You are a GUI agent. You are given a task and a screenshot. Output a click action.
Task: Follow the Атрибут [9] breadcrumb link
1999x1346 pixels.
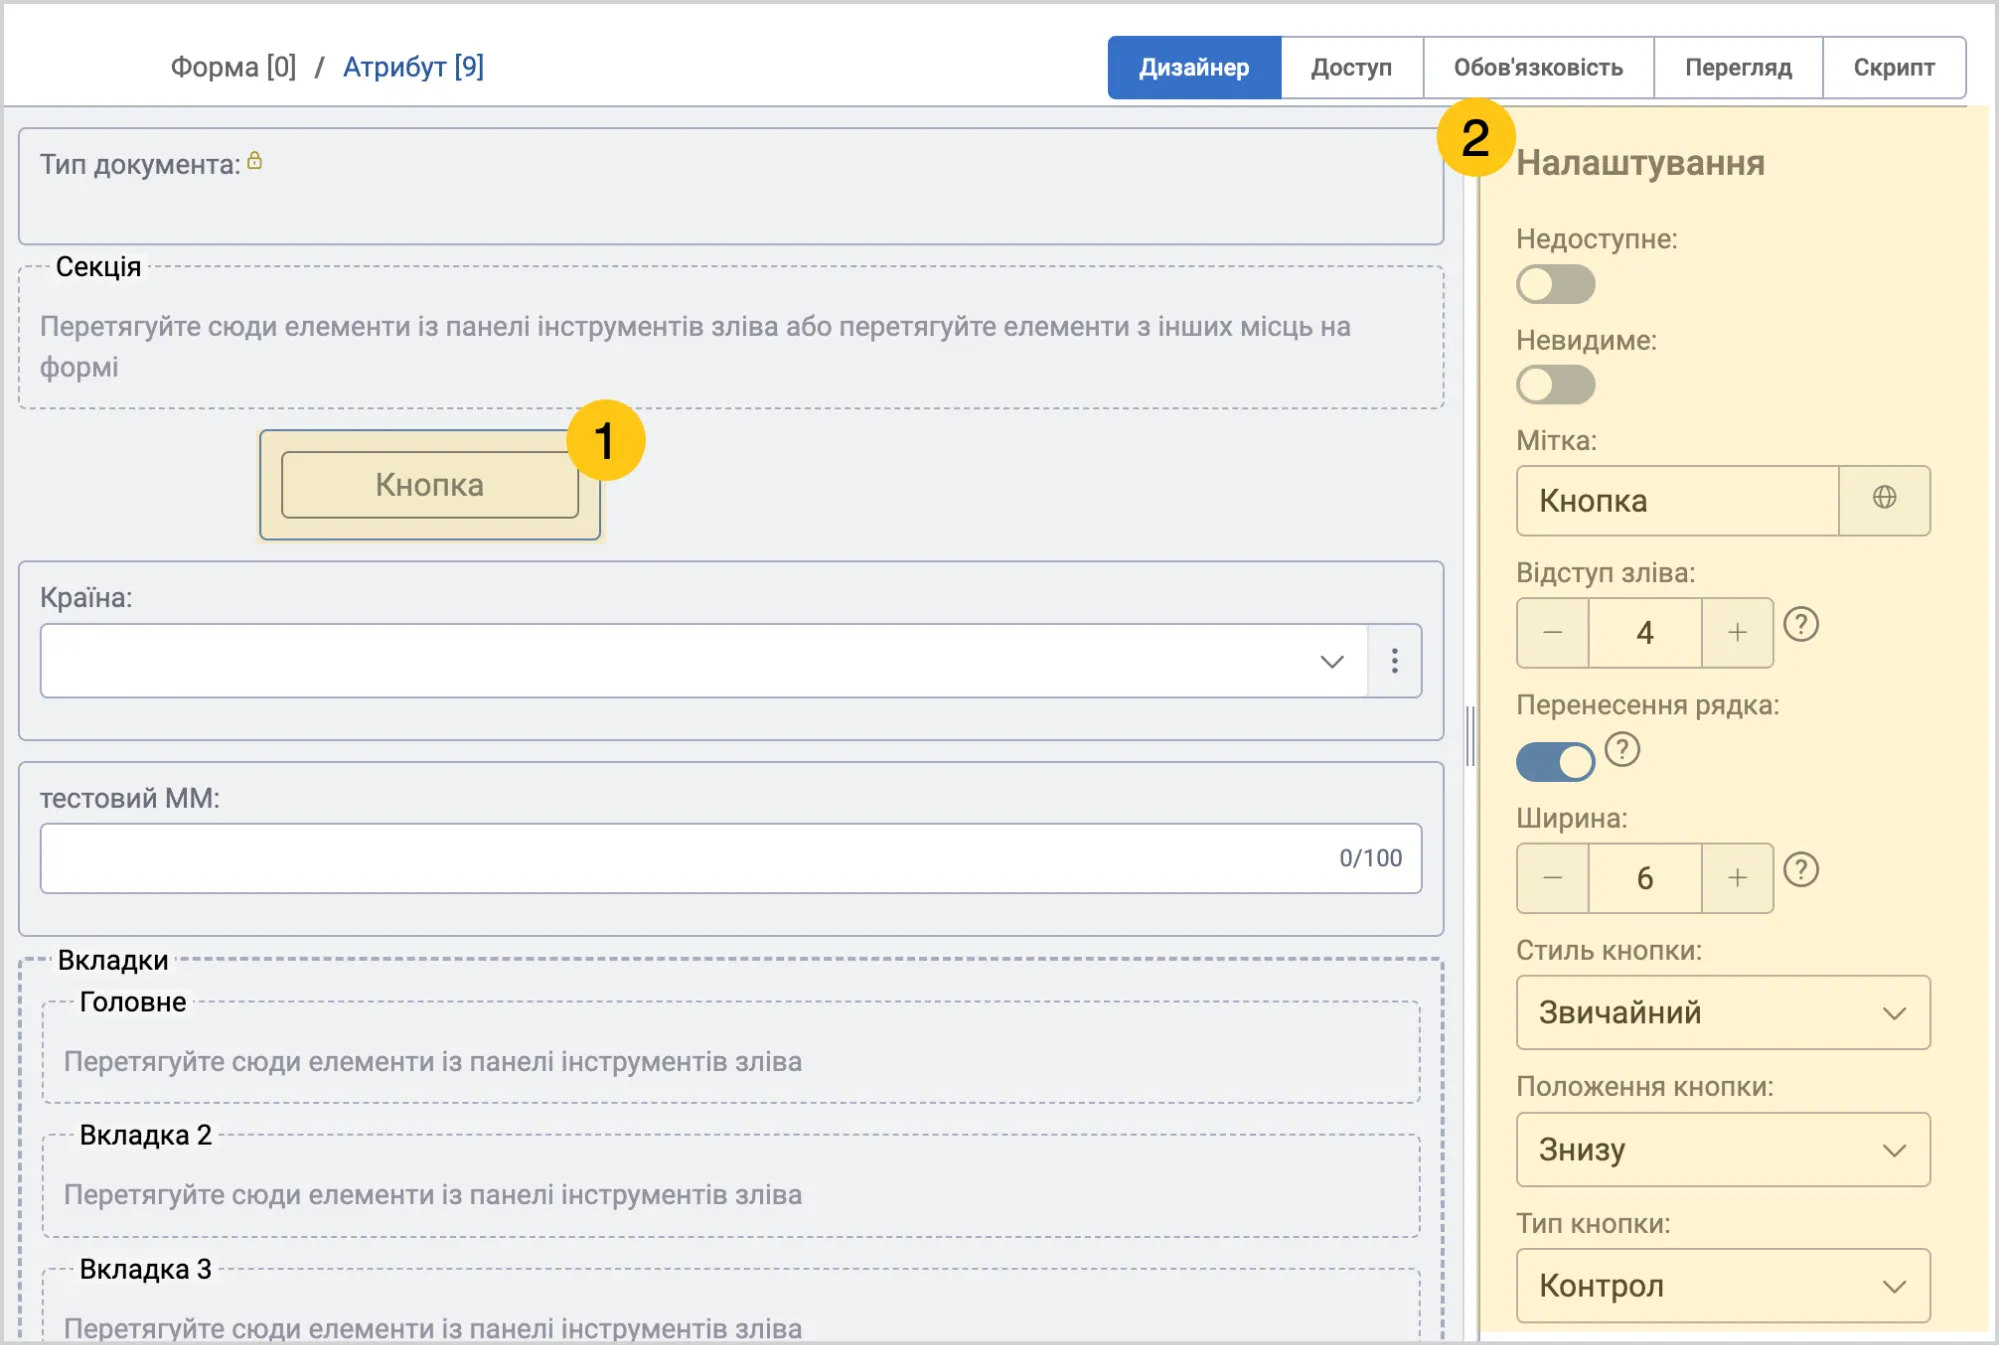point(413,67)
